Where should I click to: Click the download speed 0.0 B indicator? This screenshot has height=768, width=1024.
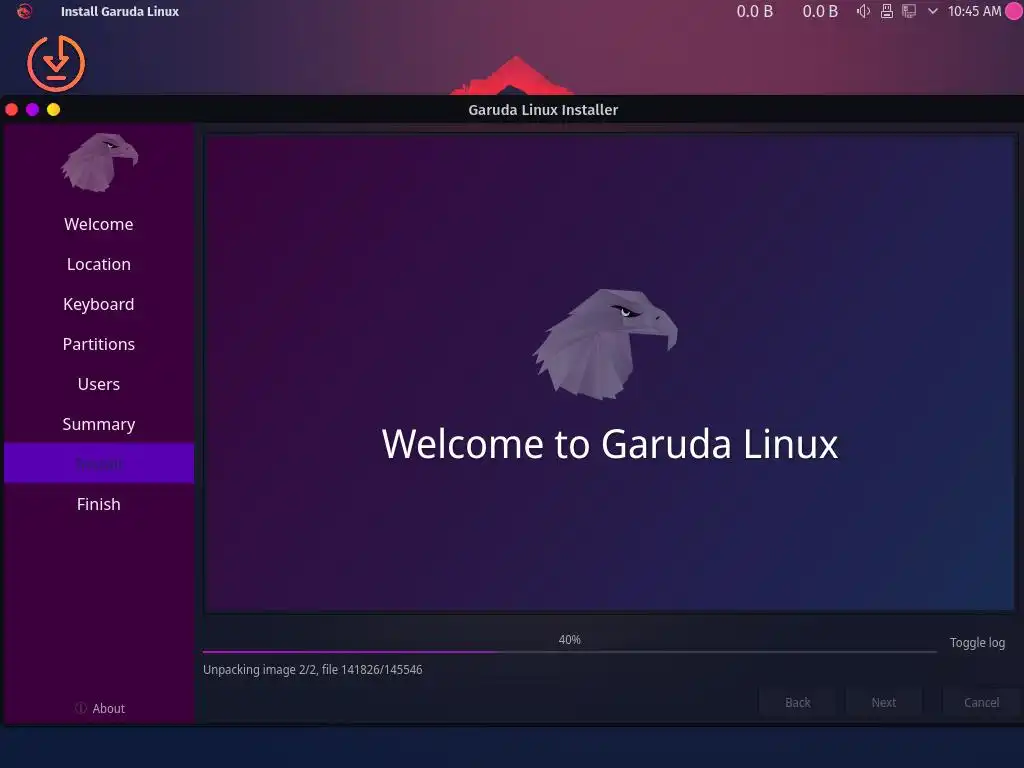click(x=820, y=11)
